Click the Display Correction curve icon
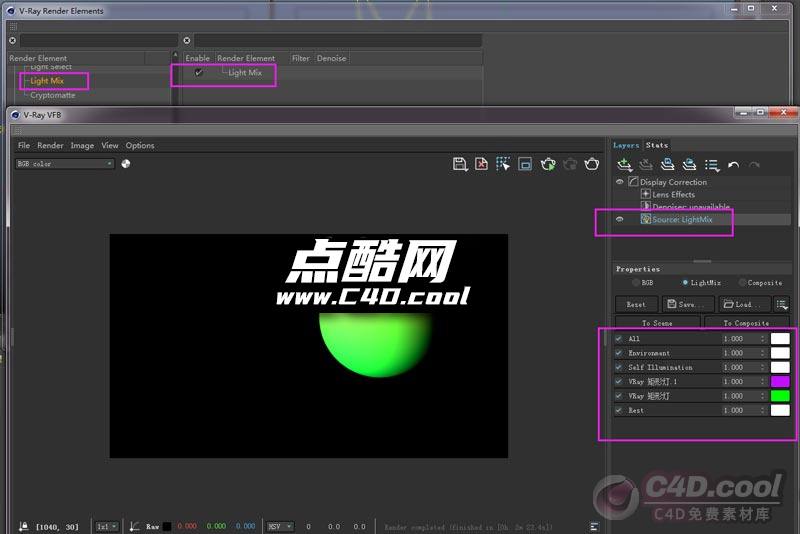 coord(633,181)
